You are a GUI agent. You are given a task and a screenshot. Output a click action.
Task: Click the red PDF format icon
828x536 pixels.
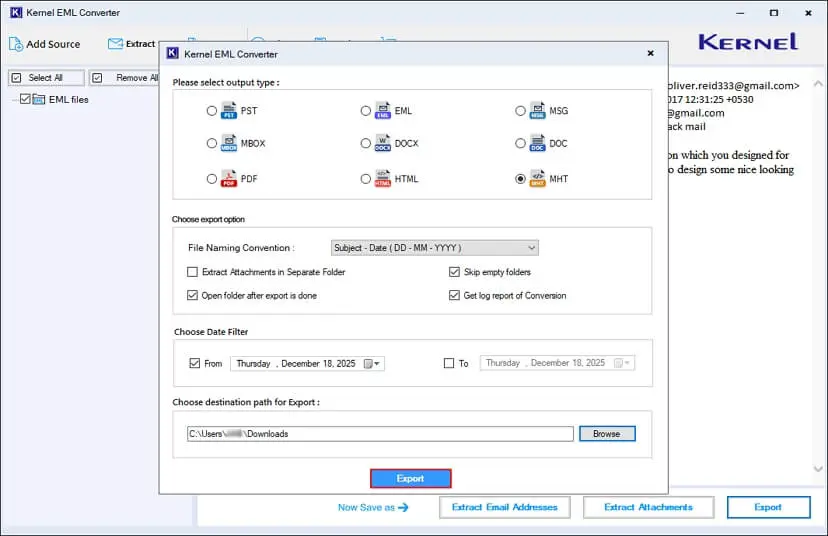229,178
